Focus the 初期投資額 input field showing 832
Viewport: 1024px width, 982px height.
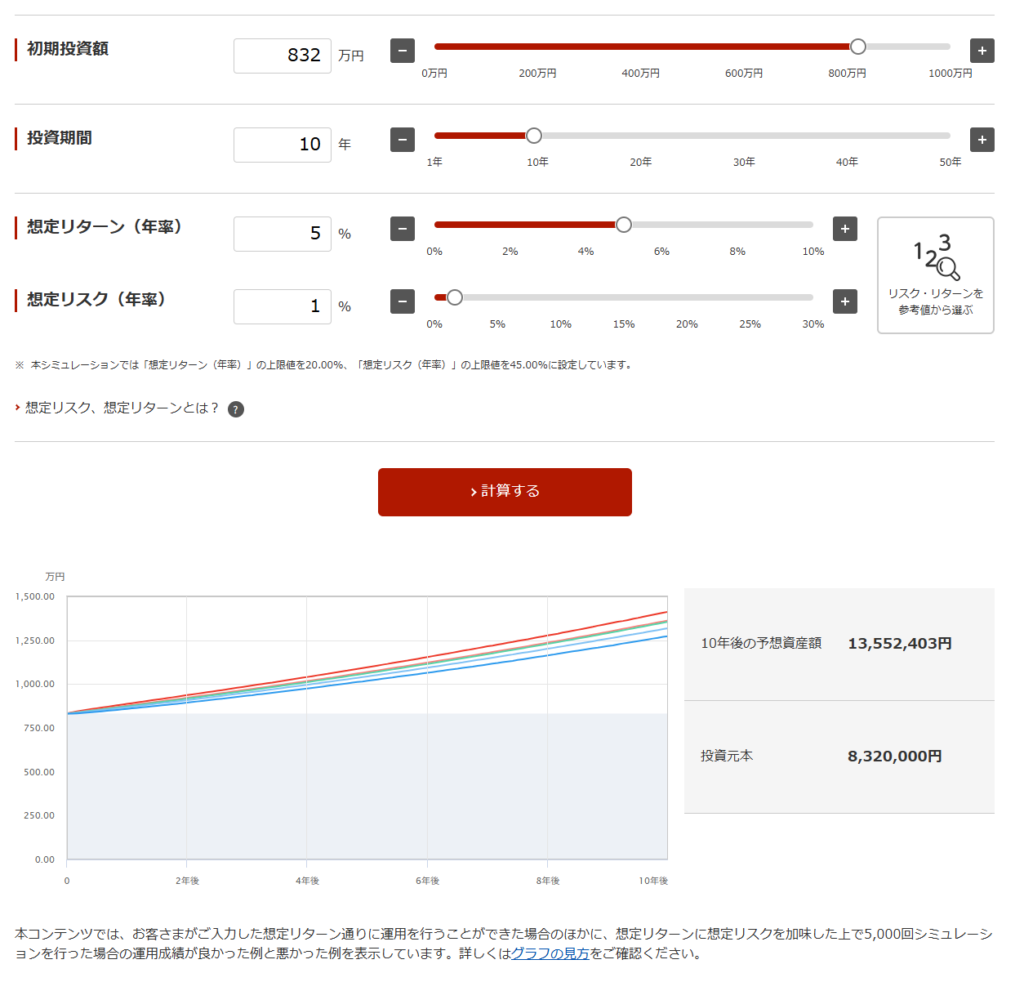282,56
